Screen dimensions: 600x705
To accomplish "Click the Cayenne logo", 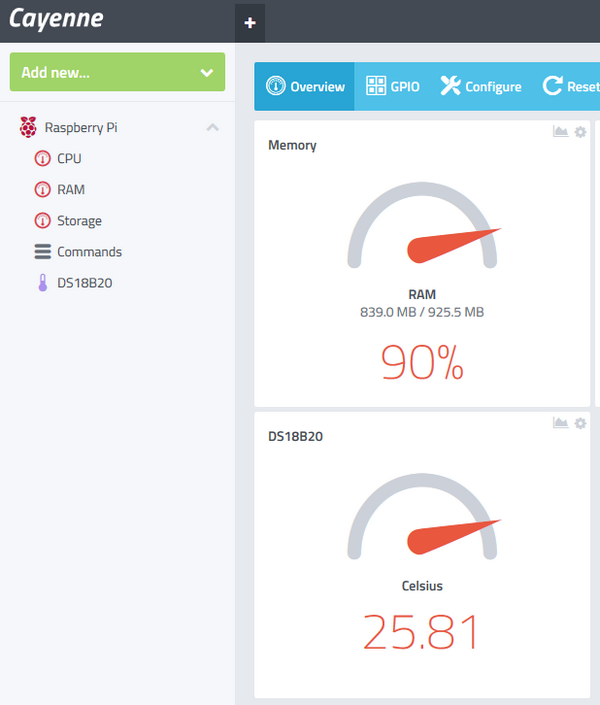I will coord(56,19).
